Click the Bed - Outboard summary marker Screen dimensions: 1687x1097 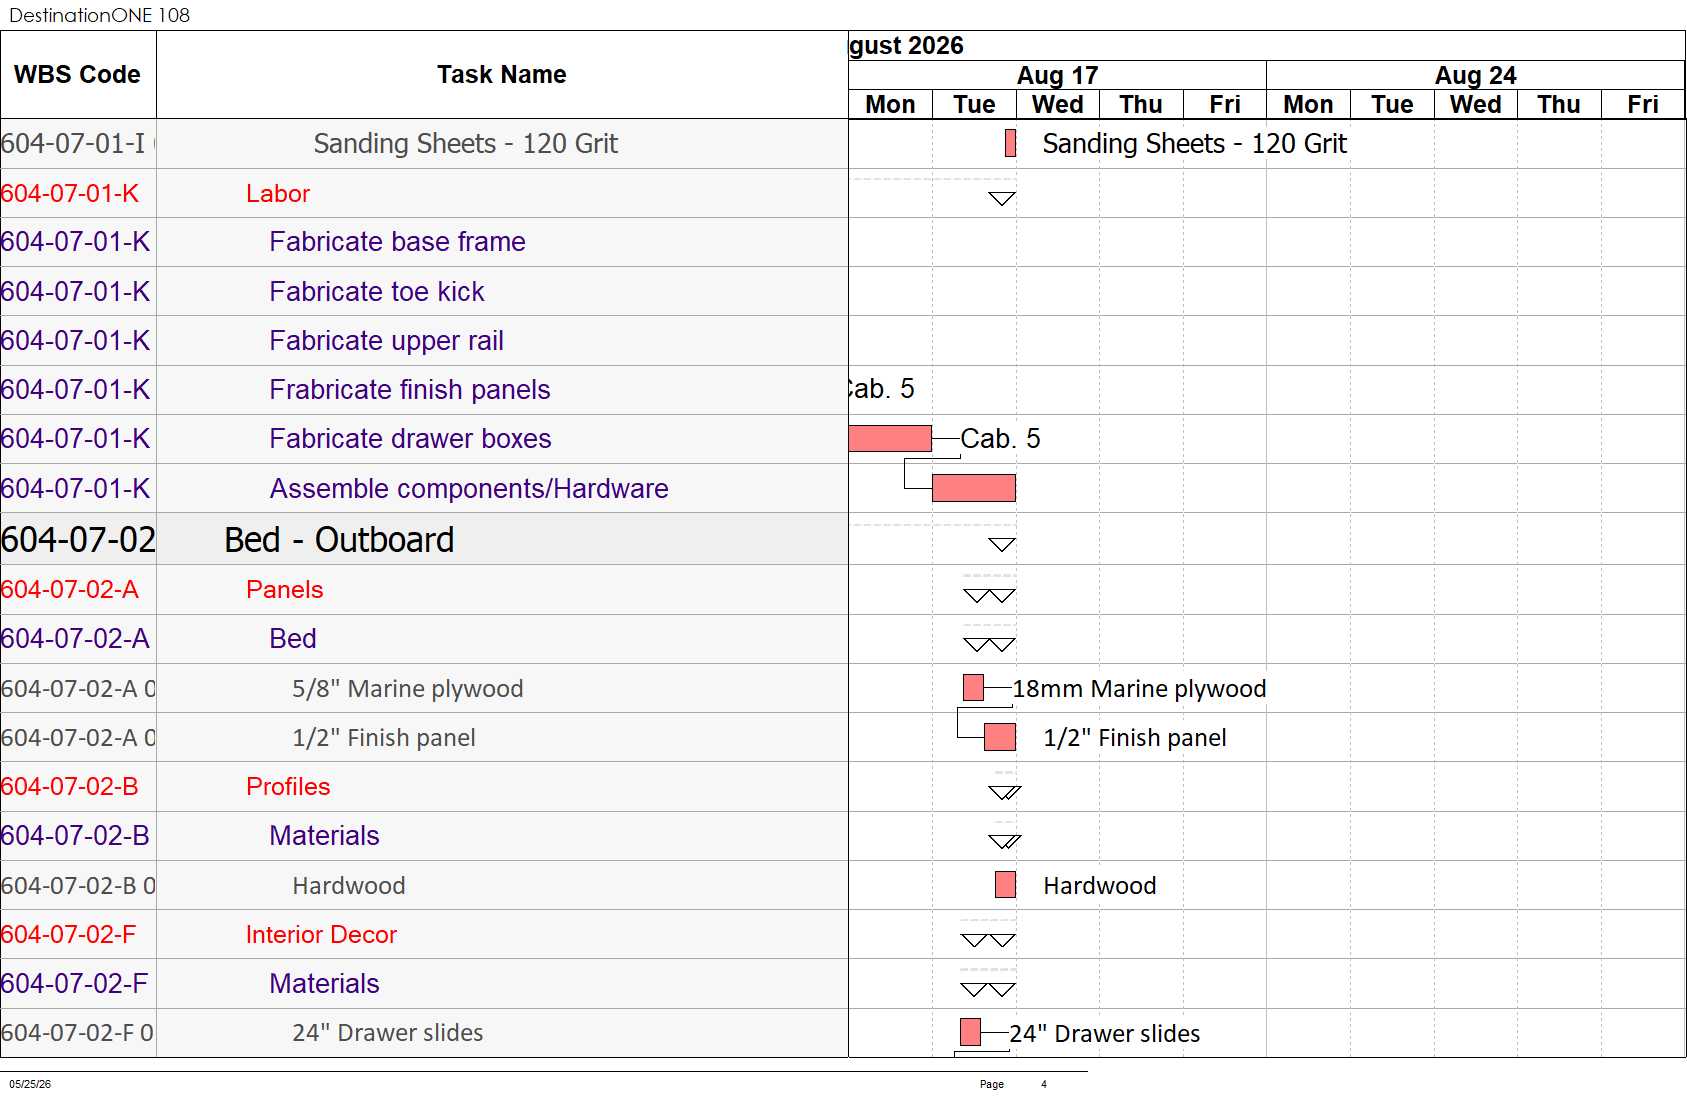coord(1001,545)
